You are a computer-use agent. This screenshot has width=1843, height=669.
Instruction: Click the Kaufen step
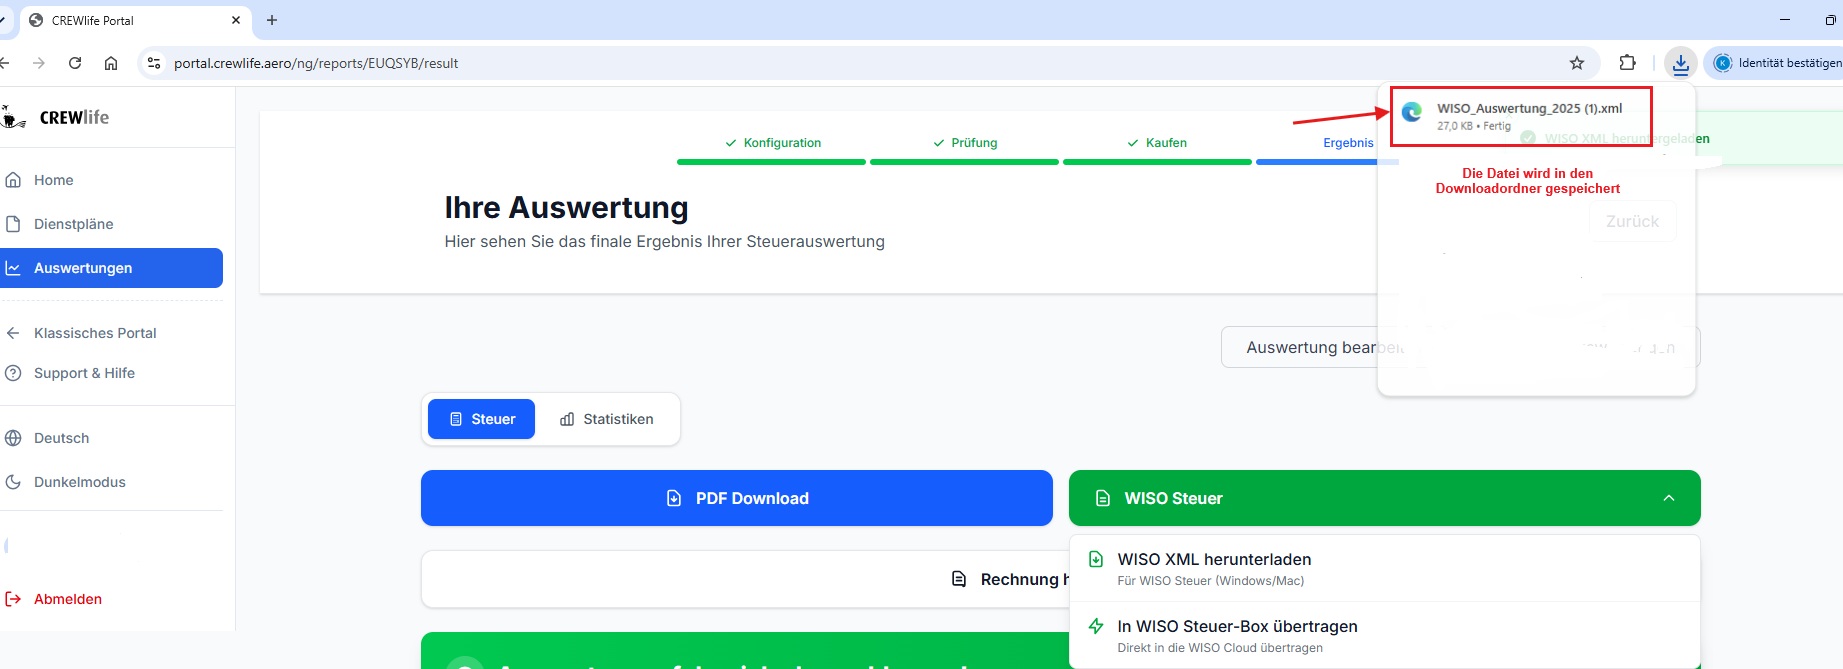[1157, 143]
